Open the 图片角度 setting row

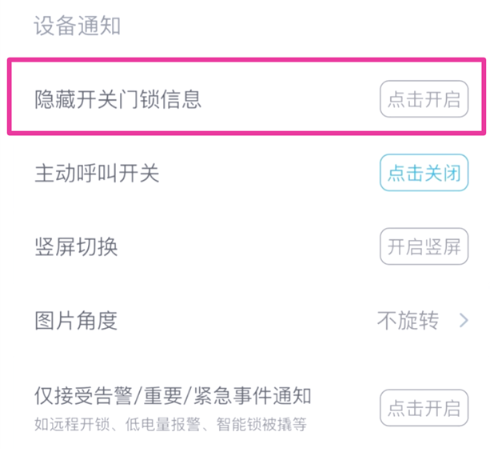coord(245,320)
